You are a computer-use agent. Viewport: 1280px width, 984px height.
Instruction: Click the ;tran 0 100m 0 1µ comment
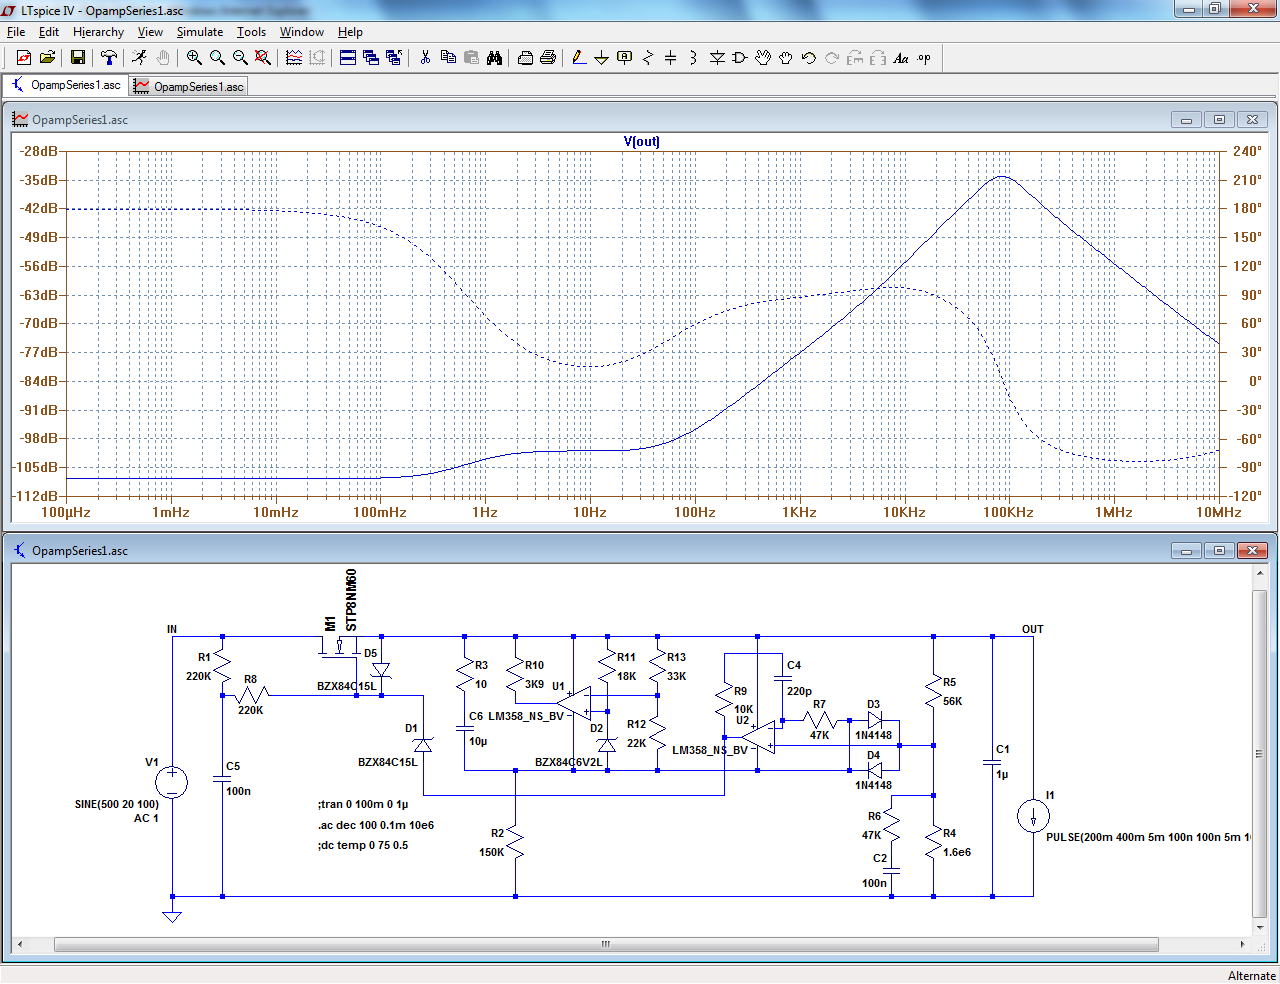pyautogui.click(x=363, y=804)
